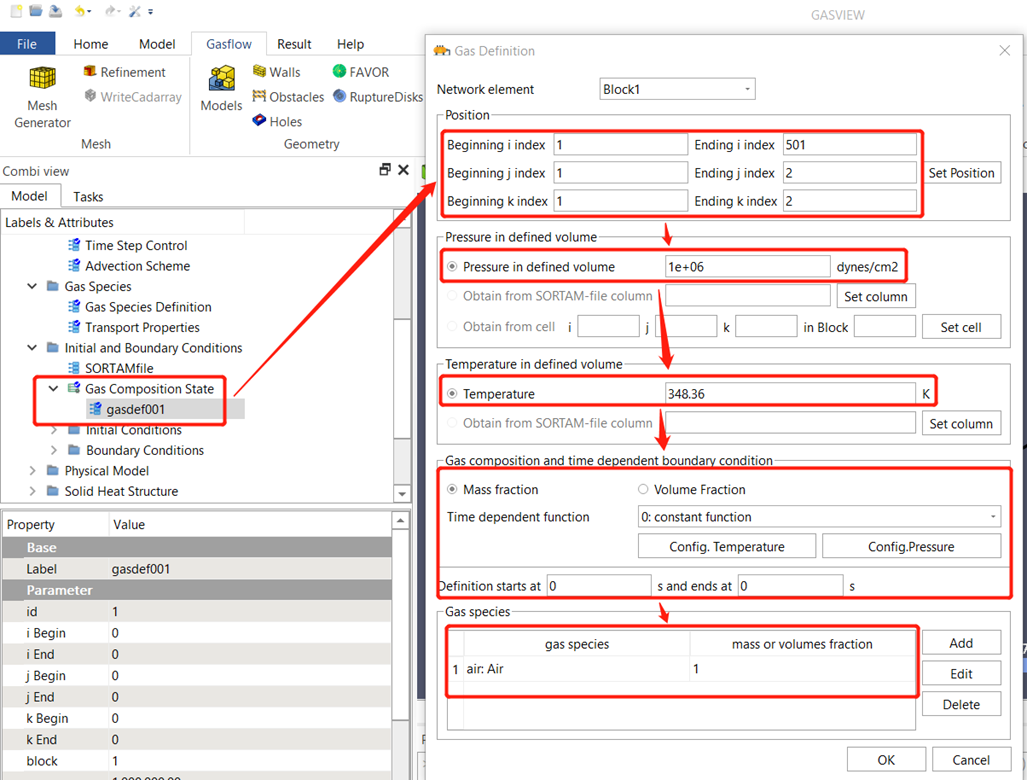This screenshot has width=1027, height=780.
Task: Collapse Gas Composition State node
Action: 53,388
